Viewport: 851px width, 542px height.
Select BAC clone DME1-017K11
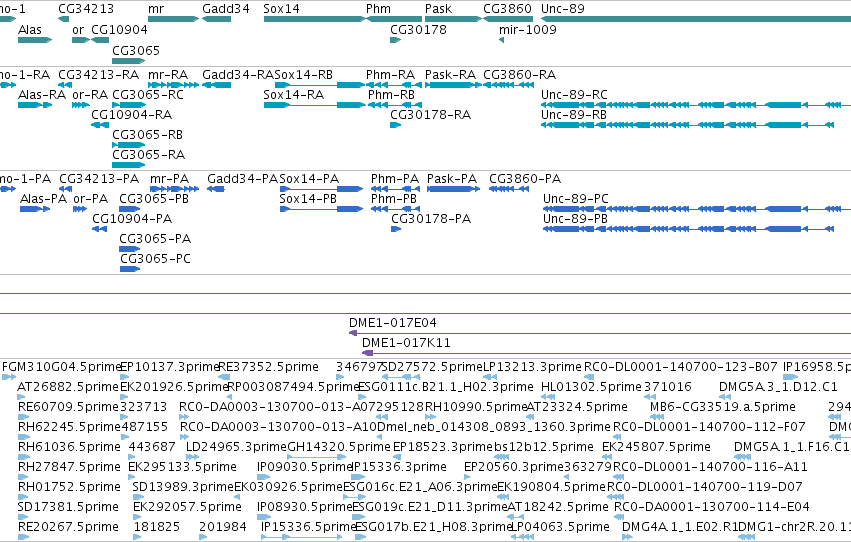pyautogui.click(x=606, y=353)
